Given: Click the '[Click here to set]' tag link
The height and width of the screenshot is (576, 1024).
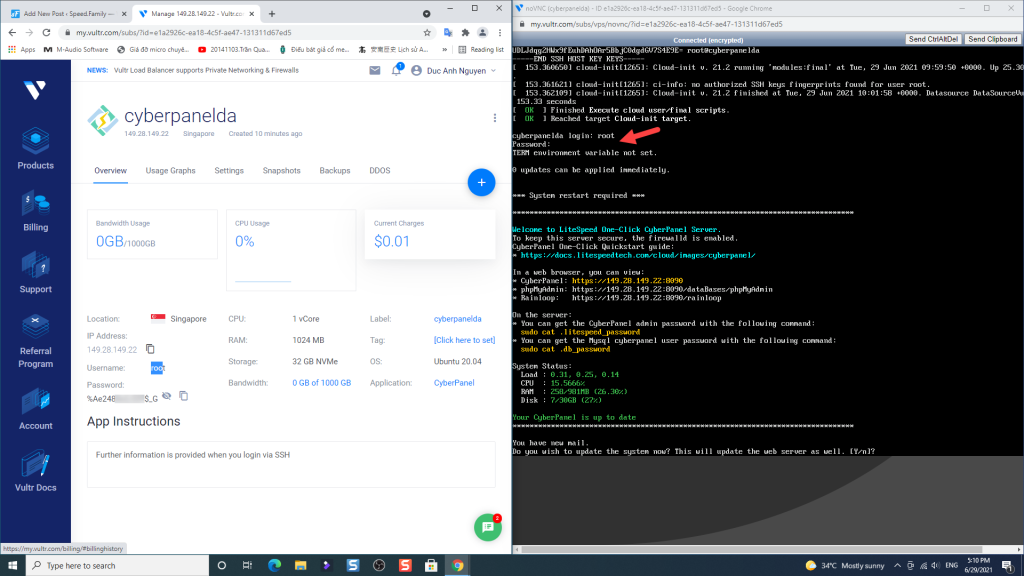Looking at the screenshot, I should (x=464, y=341).
